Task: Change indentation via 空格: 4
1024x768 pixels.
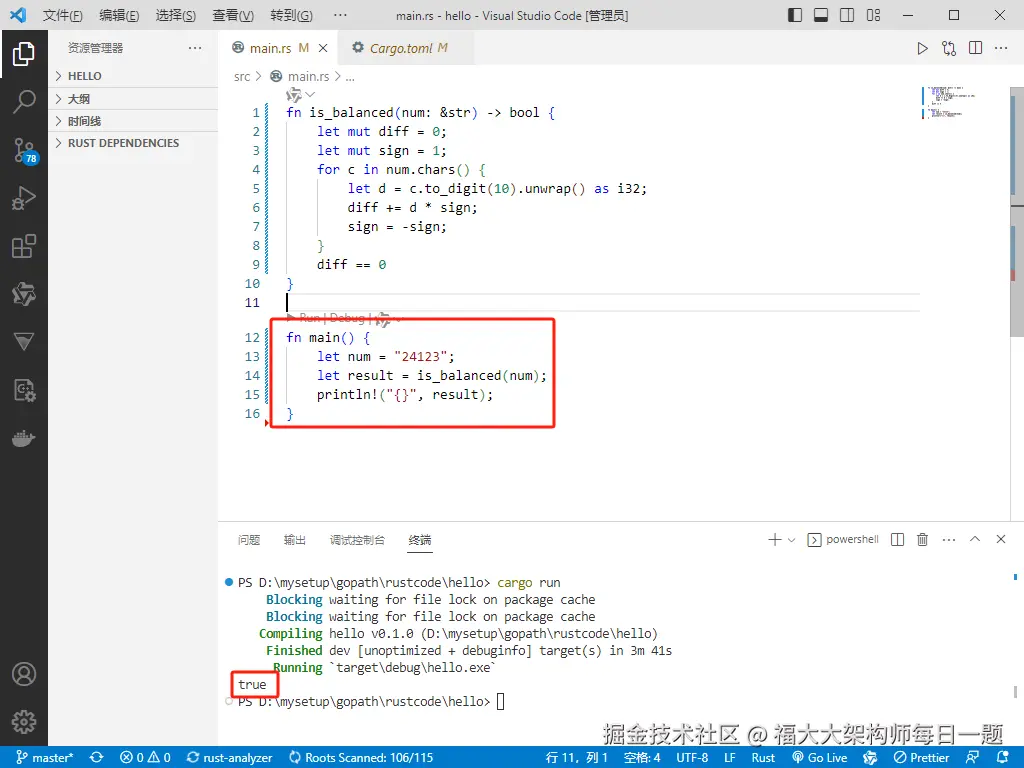Action: click(x=642, y=758)
